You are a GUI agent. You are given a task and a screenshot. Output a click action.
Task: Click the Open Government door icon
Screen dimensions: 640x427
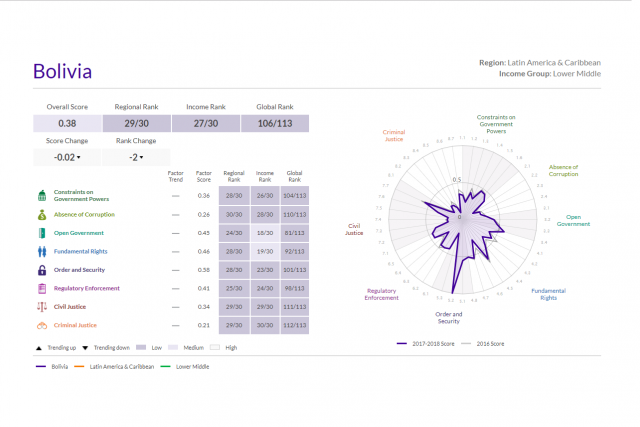pos(42,233)
